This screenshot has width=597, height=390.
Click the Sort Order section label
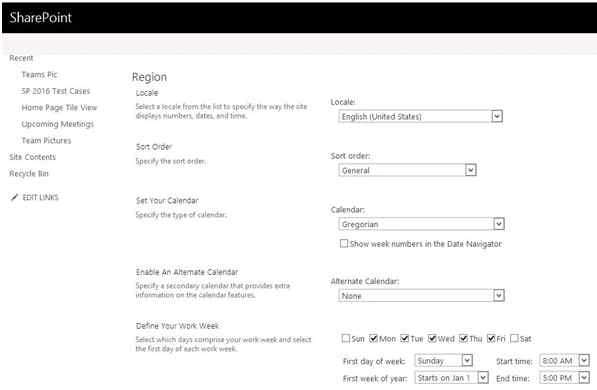point(154,147)
